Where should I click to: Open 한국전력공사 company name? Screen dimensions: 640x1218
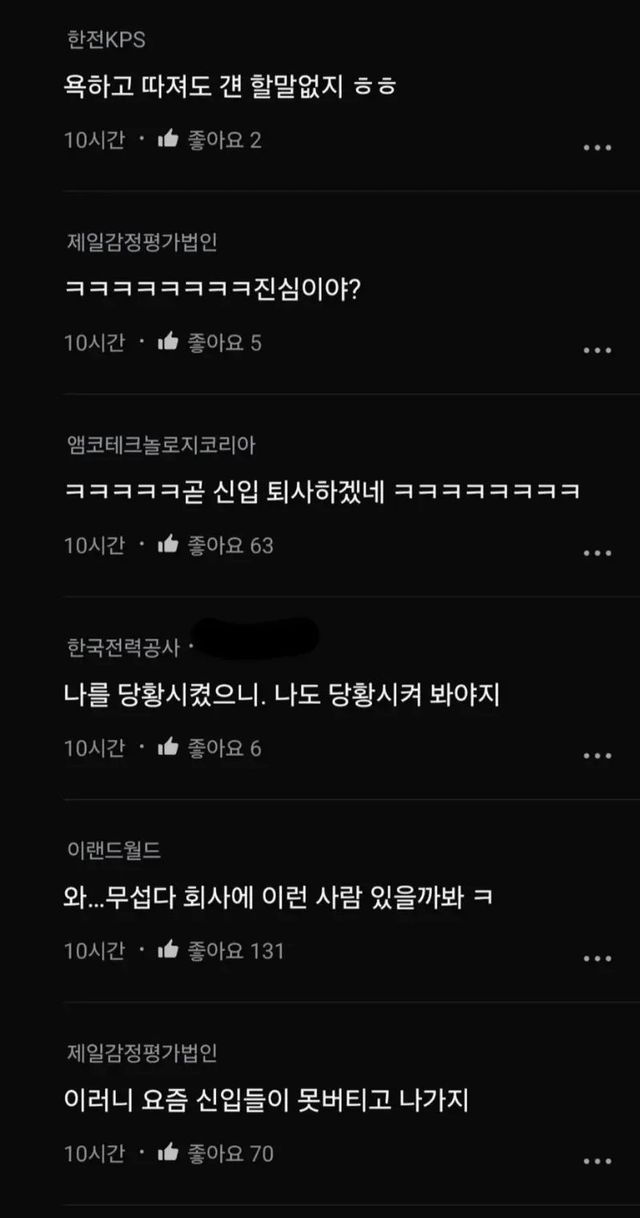tap(122, 647)
